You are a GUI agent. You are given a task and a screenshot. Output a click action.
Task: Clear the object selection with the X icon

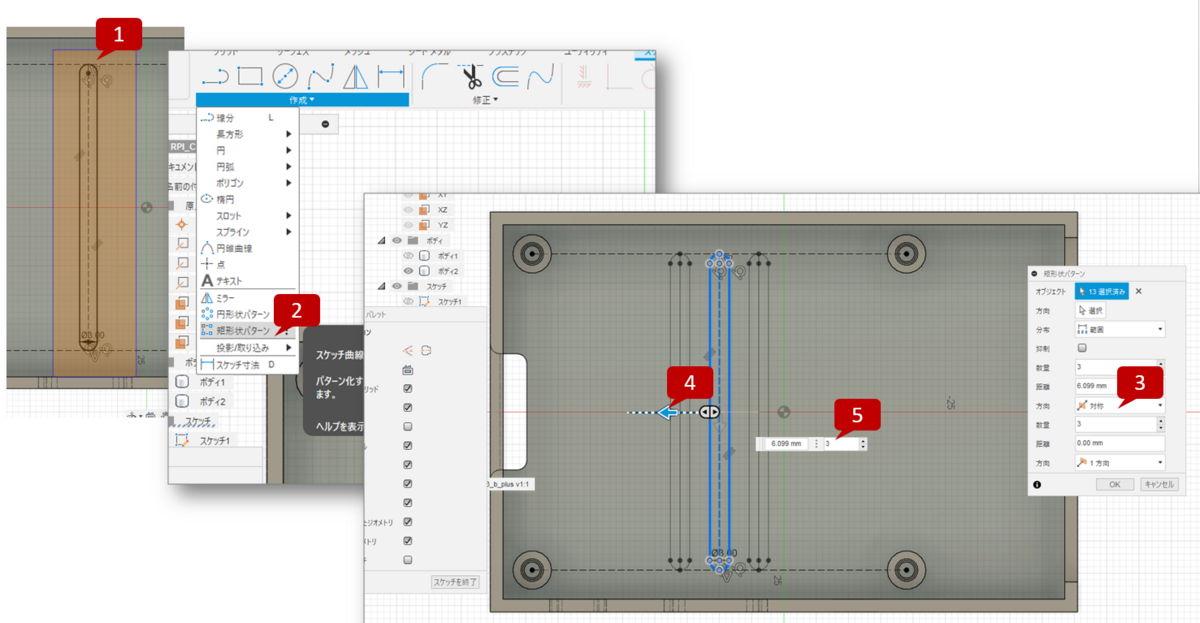coord(1139,291)
